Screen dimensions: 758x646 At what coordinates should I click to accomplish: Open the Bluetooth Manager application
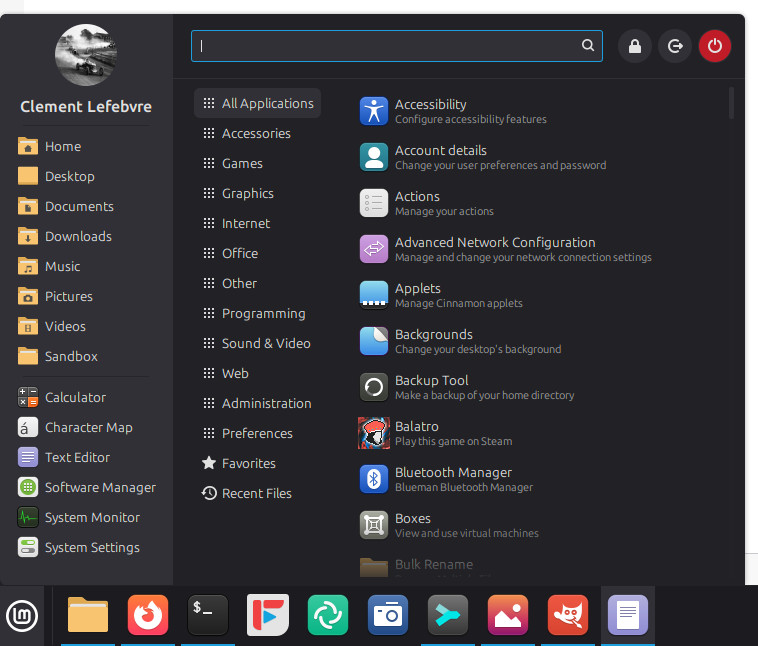pos(453,479)
